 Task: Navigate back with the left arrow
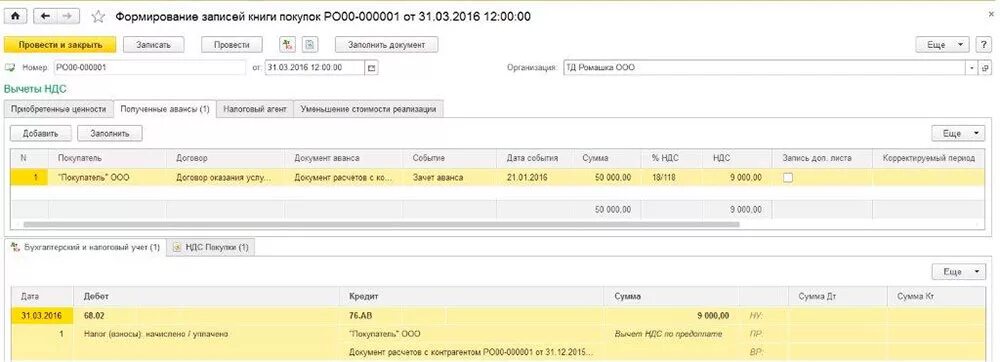click(x=45, y=17)
